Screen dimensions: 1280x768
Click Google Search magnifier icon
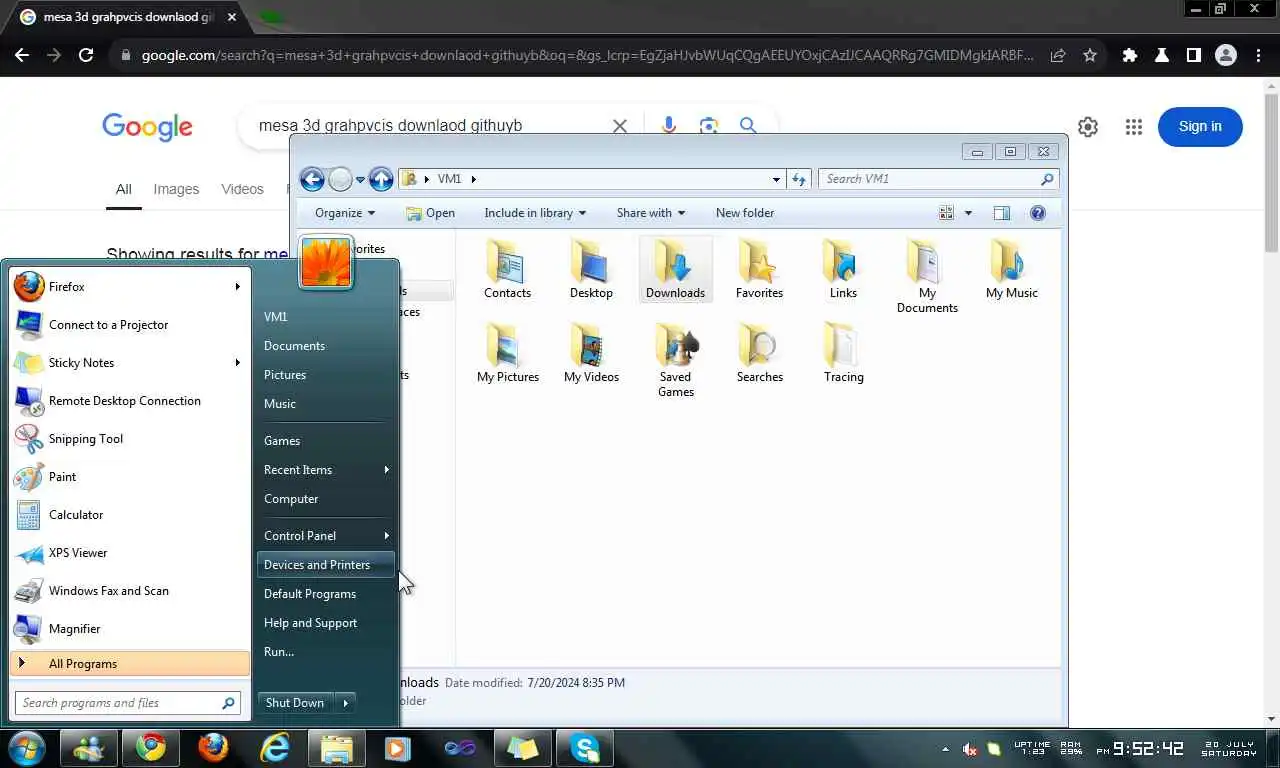pyautogui.click(x=748, y=125)
